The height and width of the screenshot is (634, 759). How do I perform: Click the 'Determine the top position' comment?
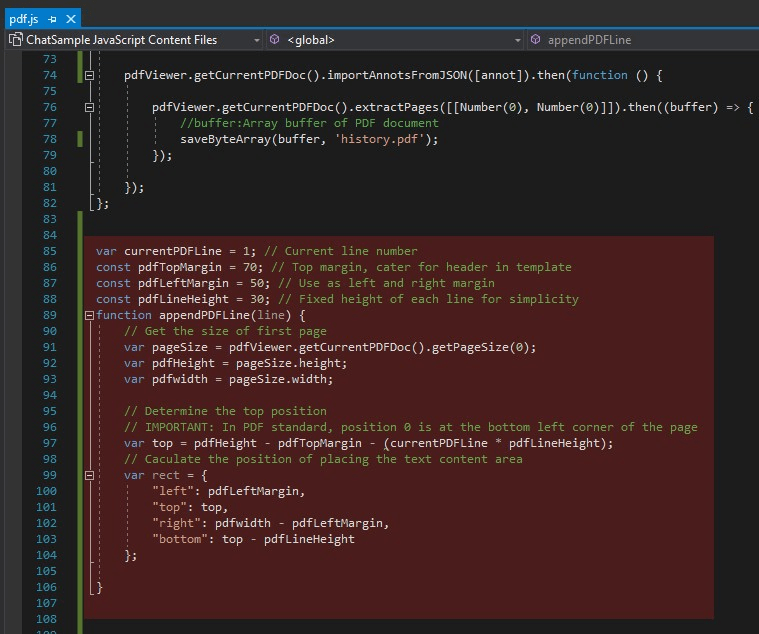tap(225, 411)
